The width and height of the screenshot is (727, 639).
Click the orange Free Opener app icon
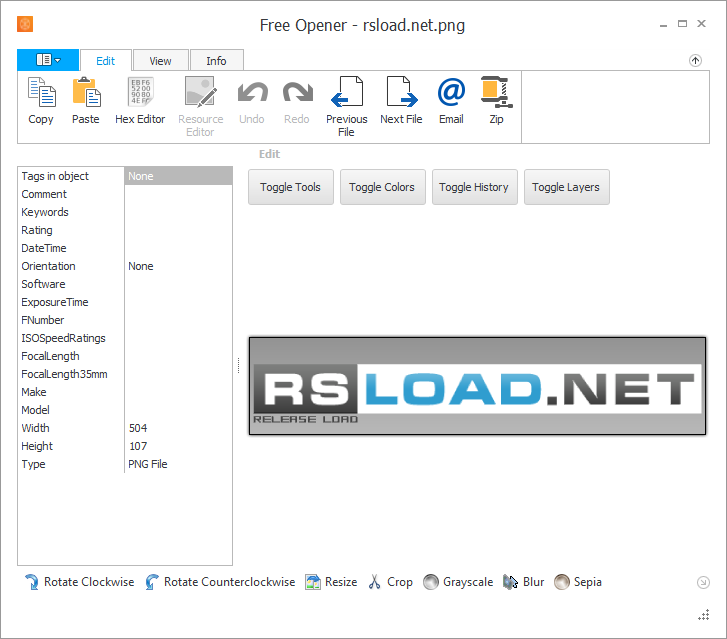tap(25, 24)
